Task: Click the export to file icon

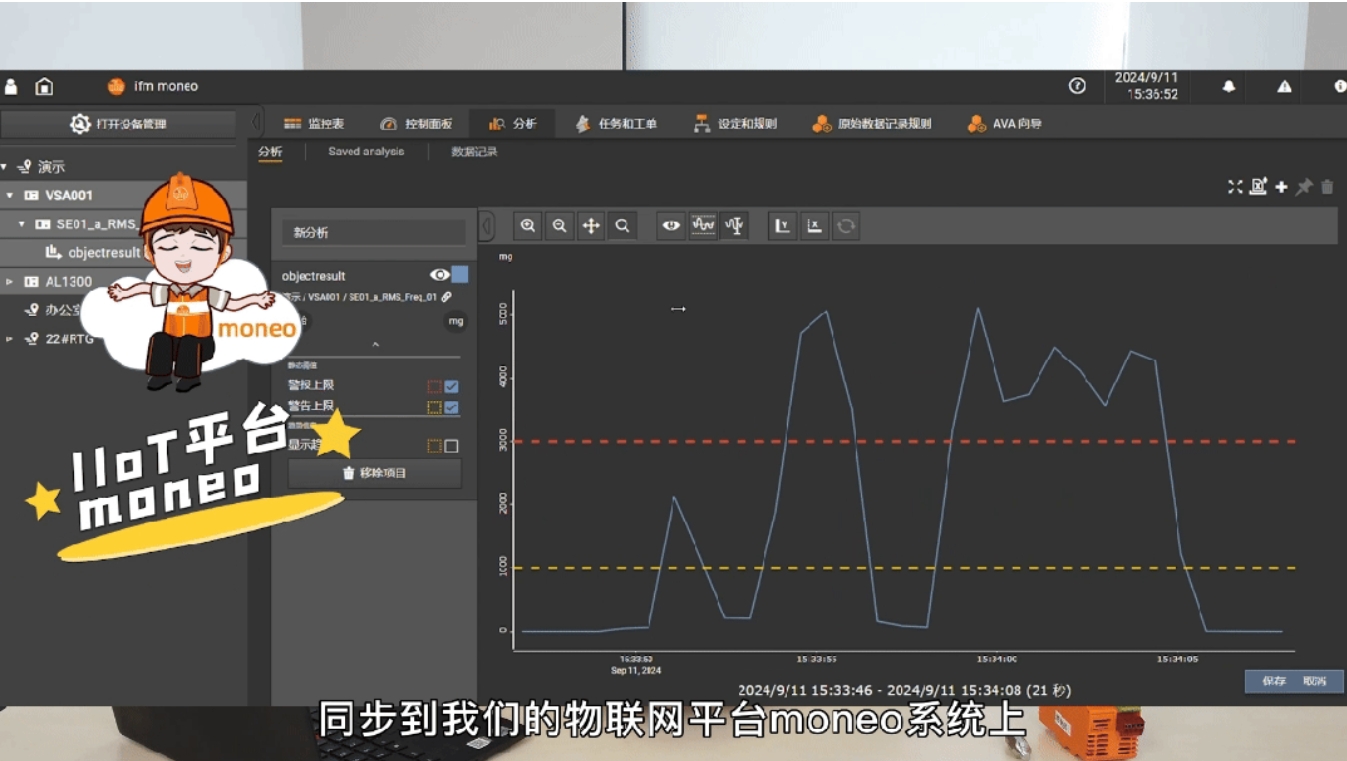Action: (x=1259, y=186)
